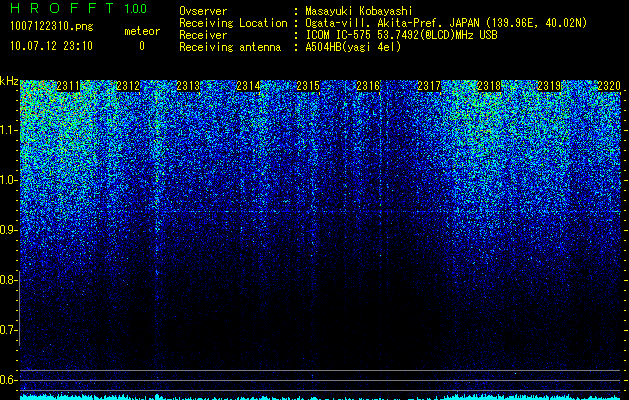Select the file name 1007122310.png
Viewport: 629px width, 400px height.
coord(52,26)
